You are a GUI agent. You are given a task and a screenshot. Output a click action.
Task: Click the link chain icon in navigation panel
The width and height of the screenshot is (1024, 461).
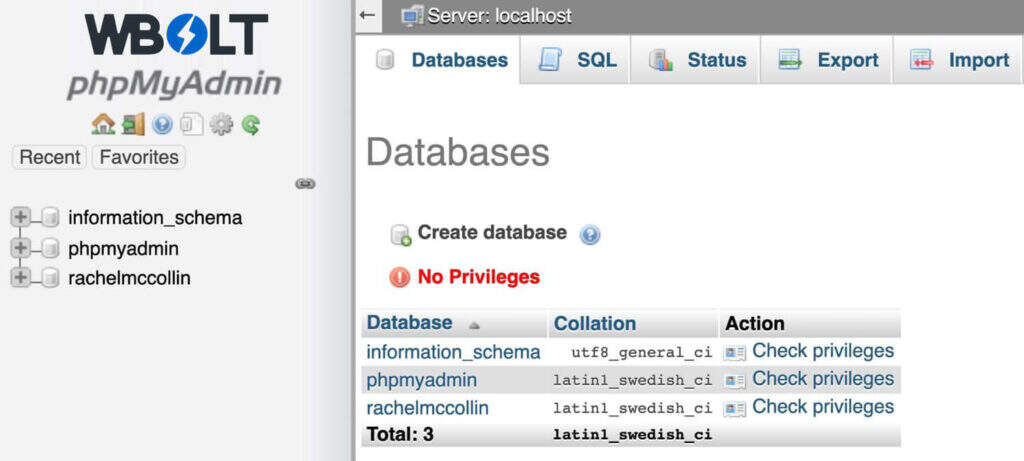pyautogui.click(x=306, y=184)
